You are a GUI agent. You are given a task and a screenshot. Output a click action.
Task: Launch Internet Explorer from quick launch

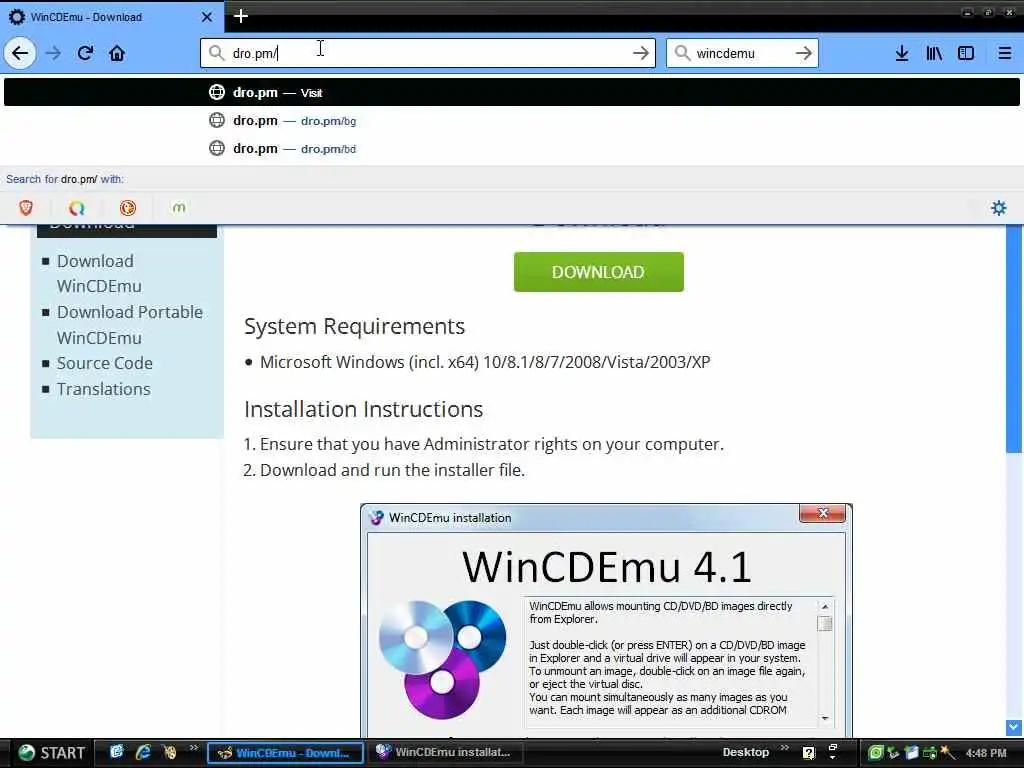pyautogui.click(x=143, y=752)
